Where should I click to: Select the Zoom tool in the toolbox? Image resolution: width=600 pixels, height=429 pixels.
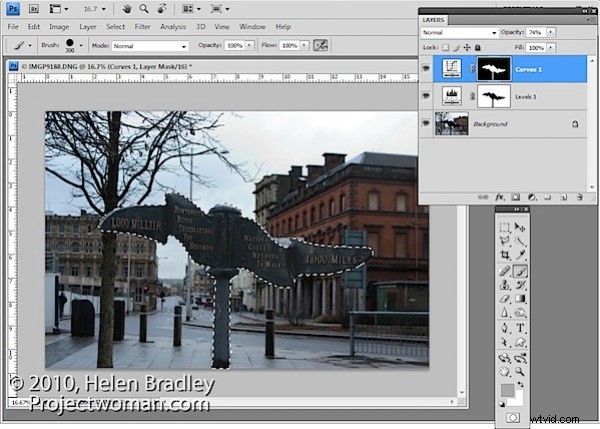point(520,372)
